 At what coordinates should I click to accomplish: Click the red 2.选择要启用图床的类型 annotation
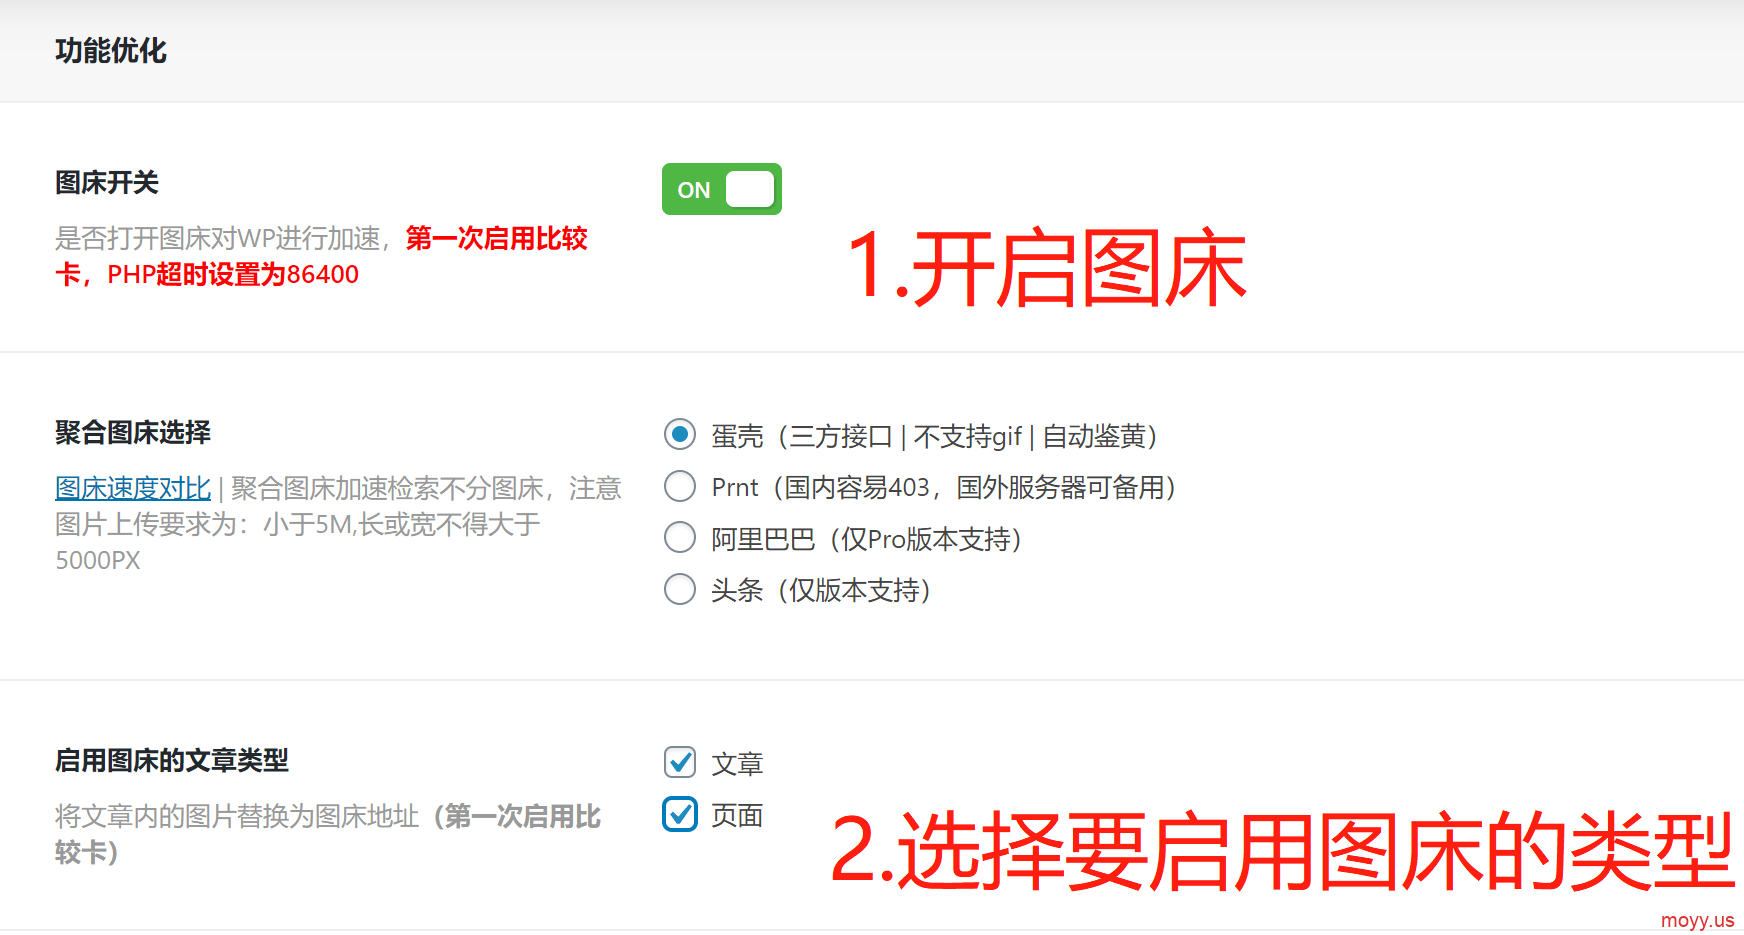pyautogui.click(x=1282, y=852)
